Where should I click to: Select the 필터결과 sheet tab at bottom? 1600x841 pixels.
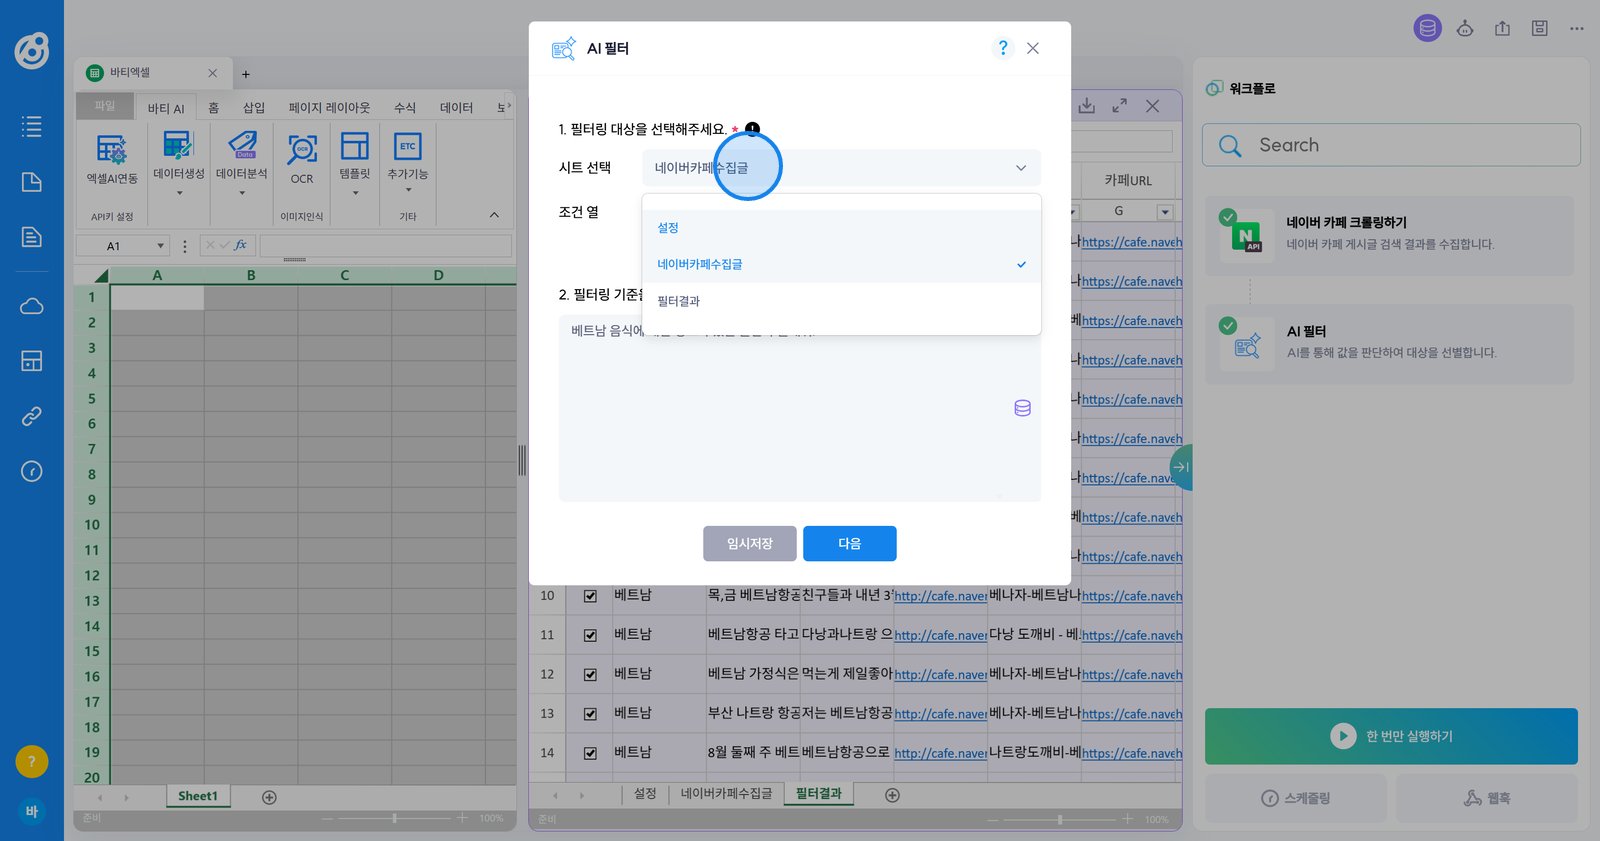819,794
